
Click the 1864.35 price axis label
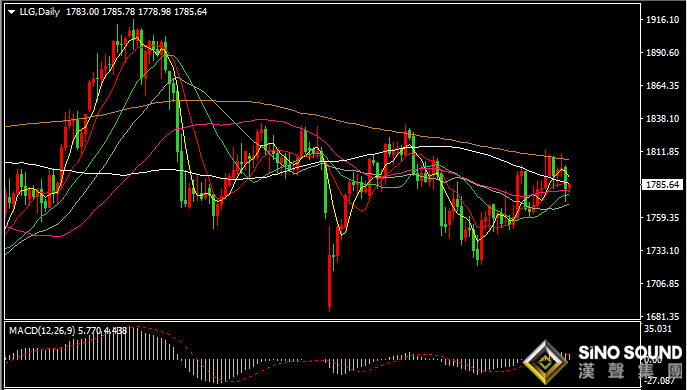662,85
